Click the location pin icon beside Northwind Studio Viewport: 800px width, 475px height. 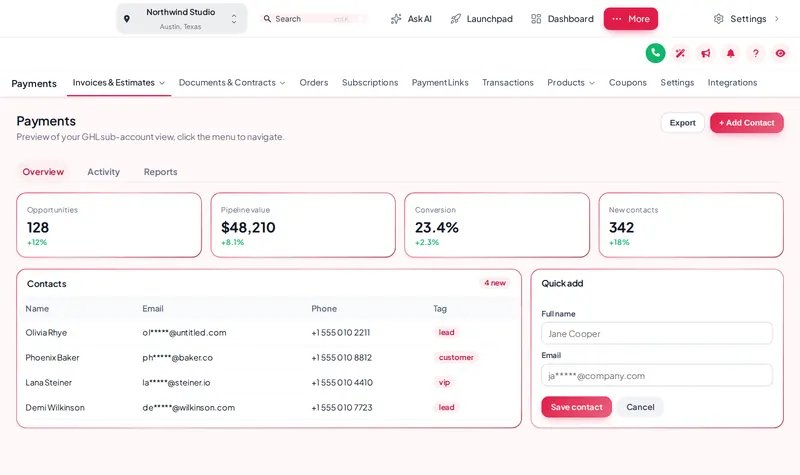point(127,19)
